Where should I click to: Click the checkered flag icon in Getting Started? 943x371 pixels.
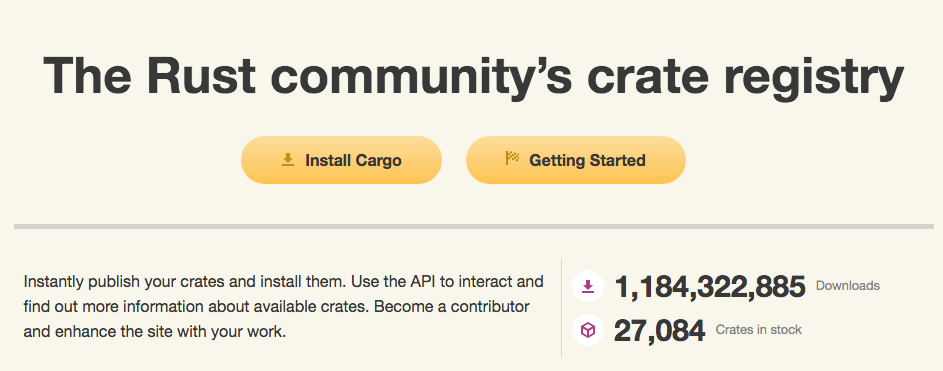point(512,159)
